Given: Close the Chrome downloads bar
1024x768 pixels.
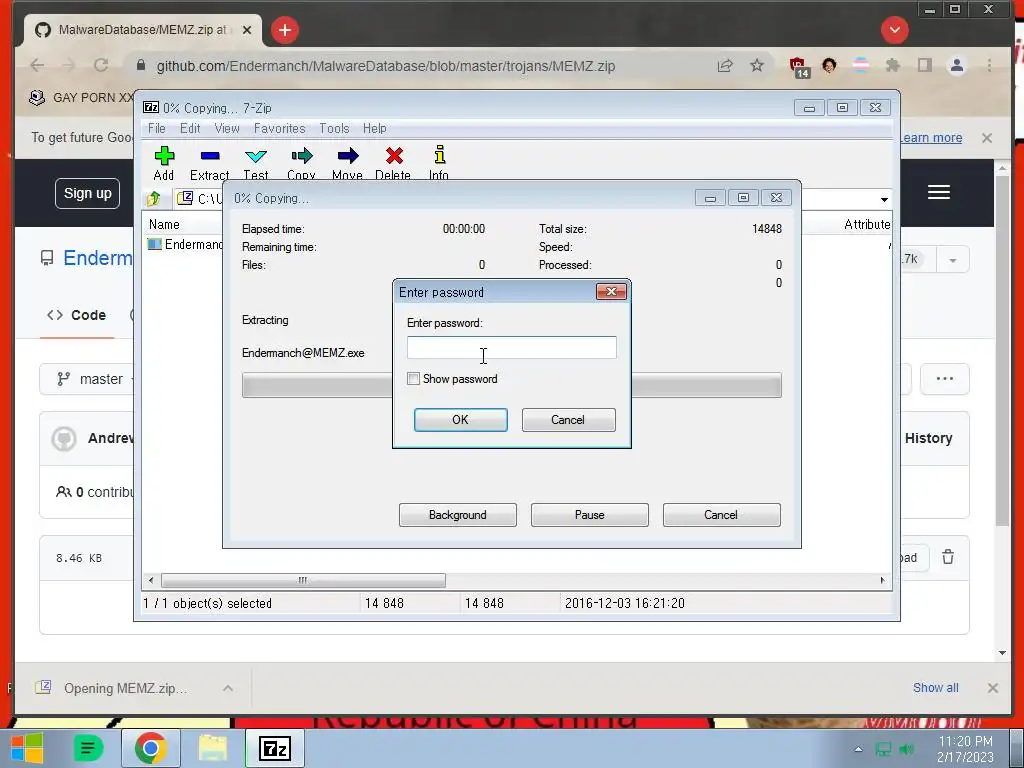Looking at the screenshot, I should (x=993, y=688).
